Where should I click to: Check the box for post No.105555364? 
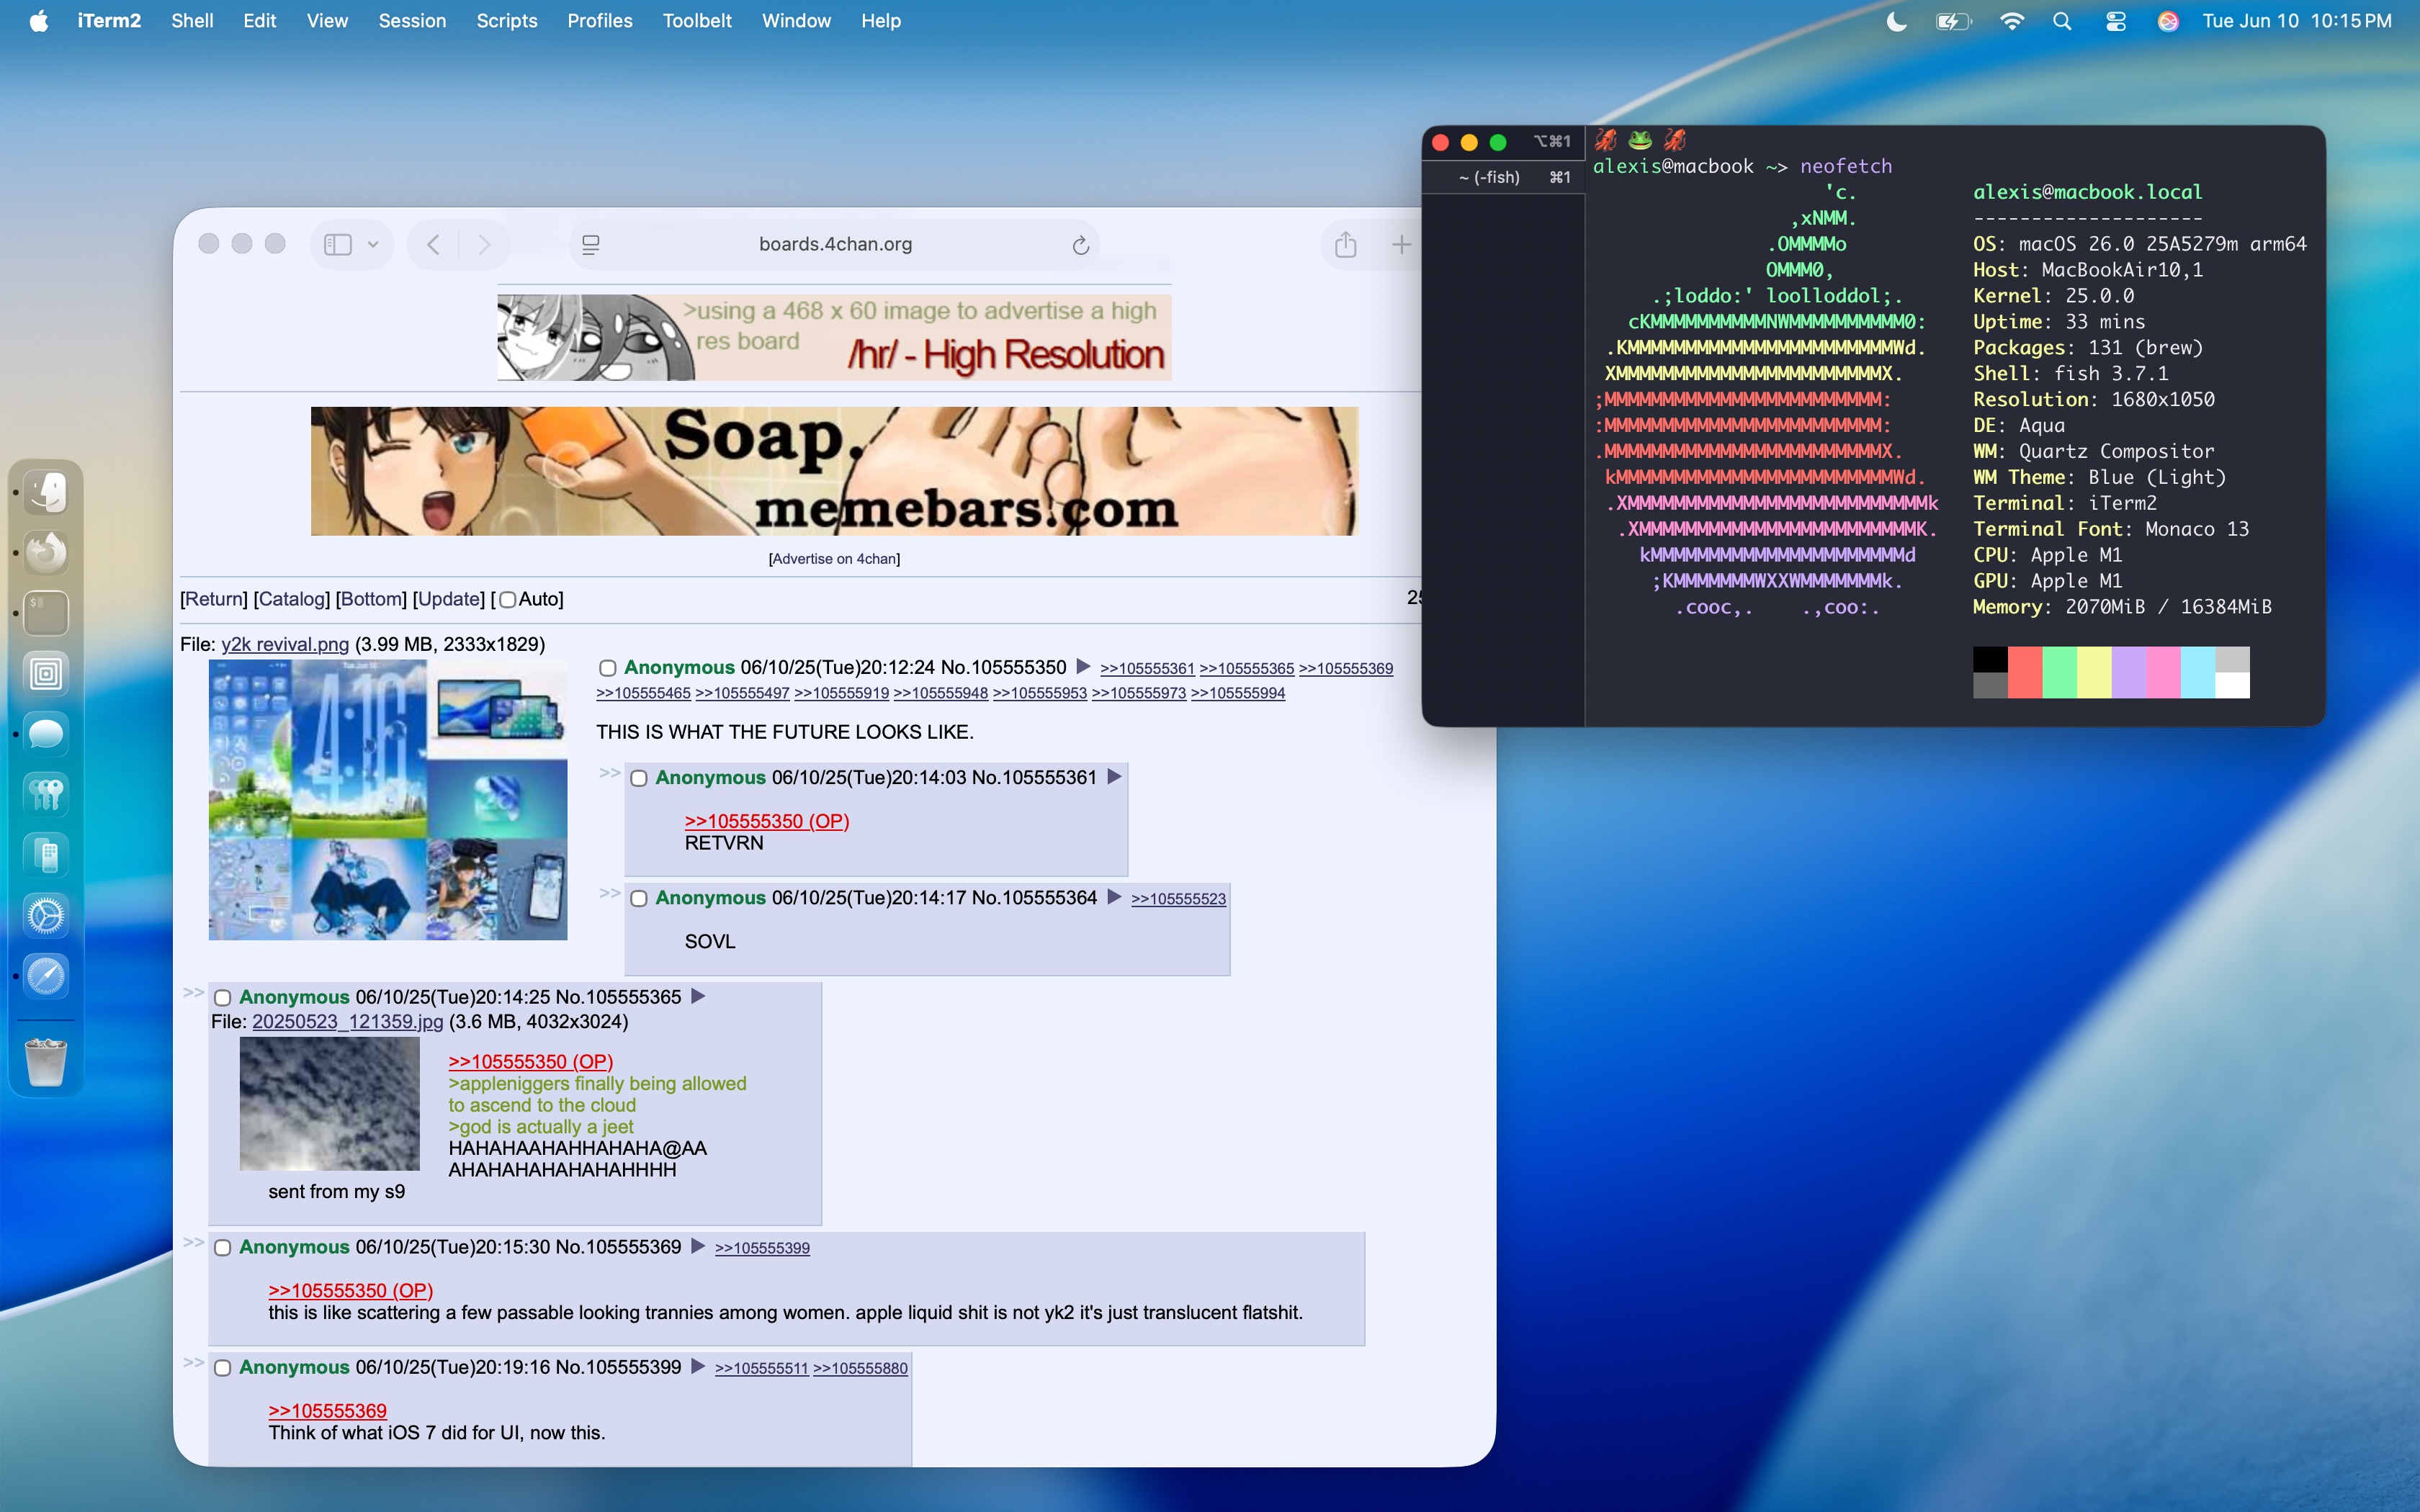639,898
